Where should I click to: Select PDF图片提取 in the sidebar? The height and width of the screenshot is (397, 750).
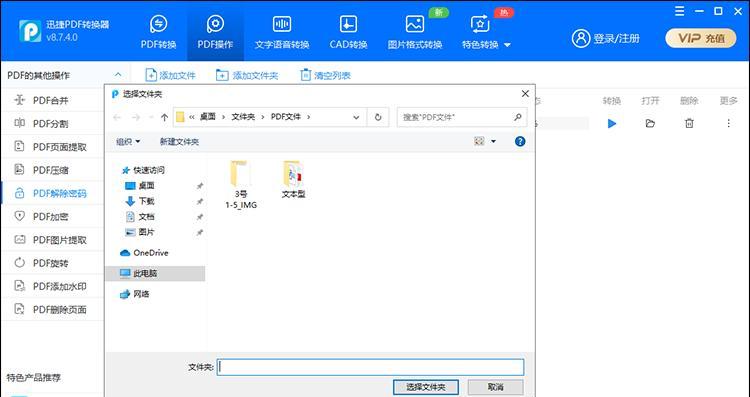click(x=53, y=240)
